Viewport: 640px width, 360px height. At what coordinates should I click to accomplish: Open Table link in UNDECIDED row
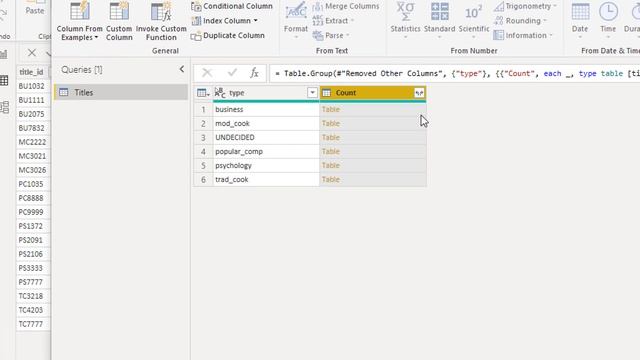[331, 138]
